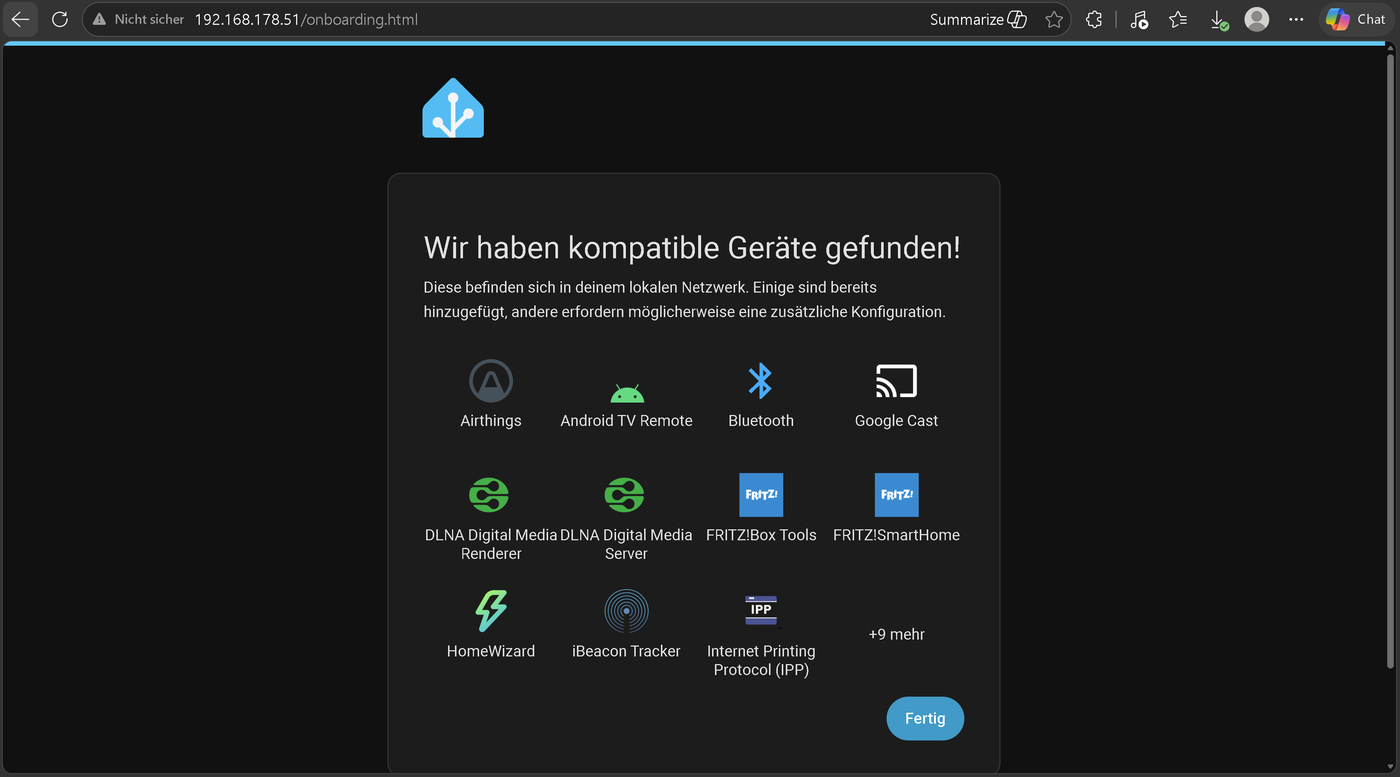Click the Fertig button
Screen dimensions: 1400x777
click(x=925, y=719)
